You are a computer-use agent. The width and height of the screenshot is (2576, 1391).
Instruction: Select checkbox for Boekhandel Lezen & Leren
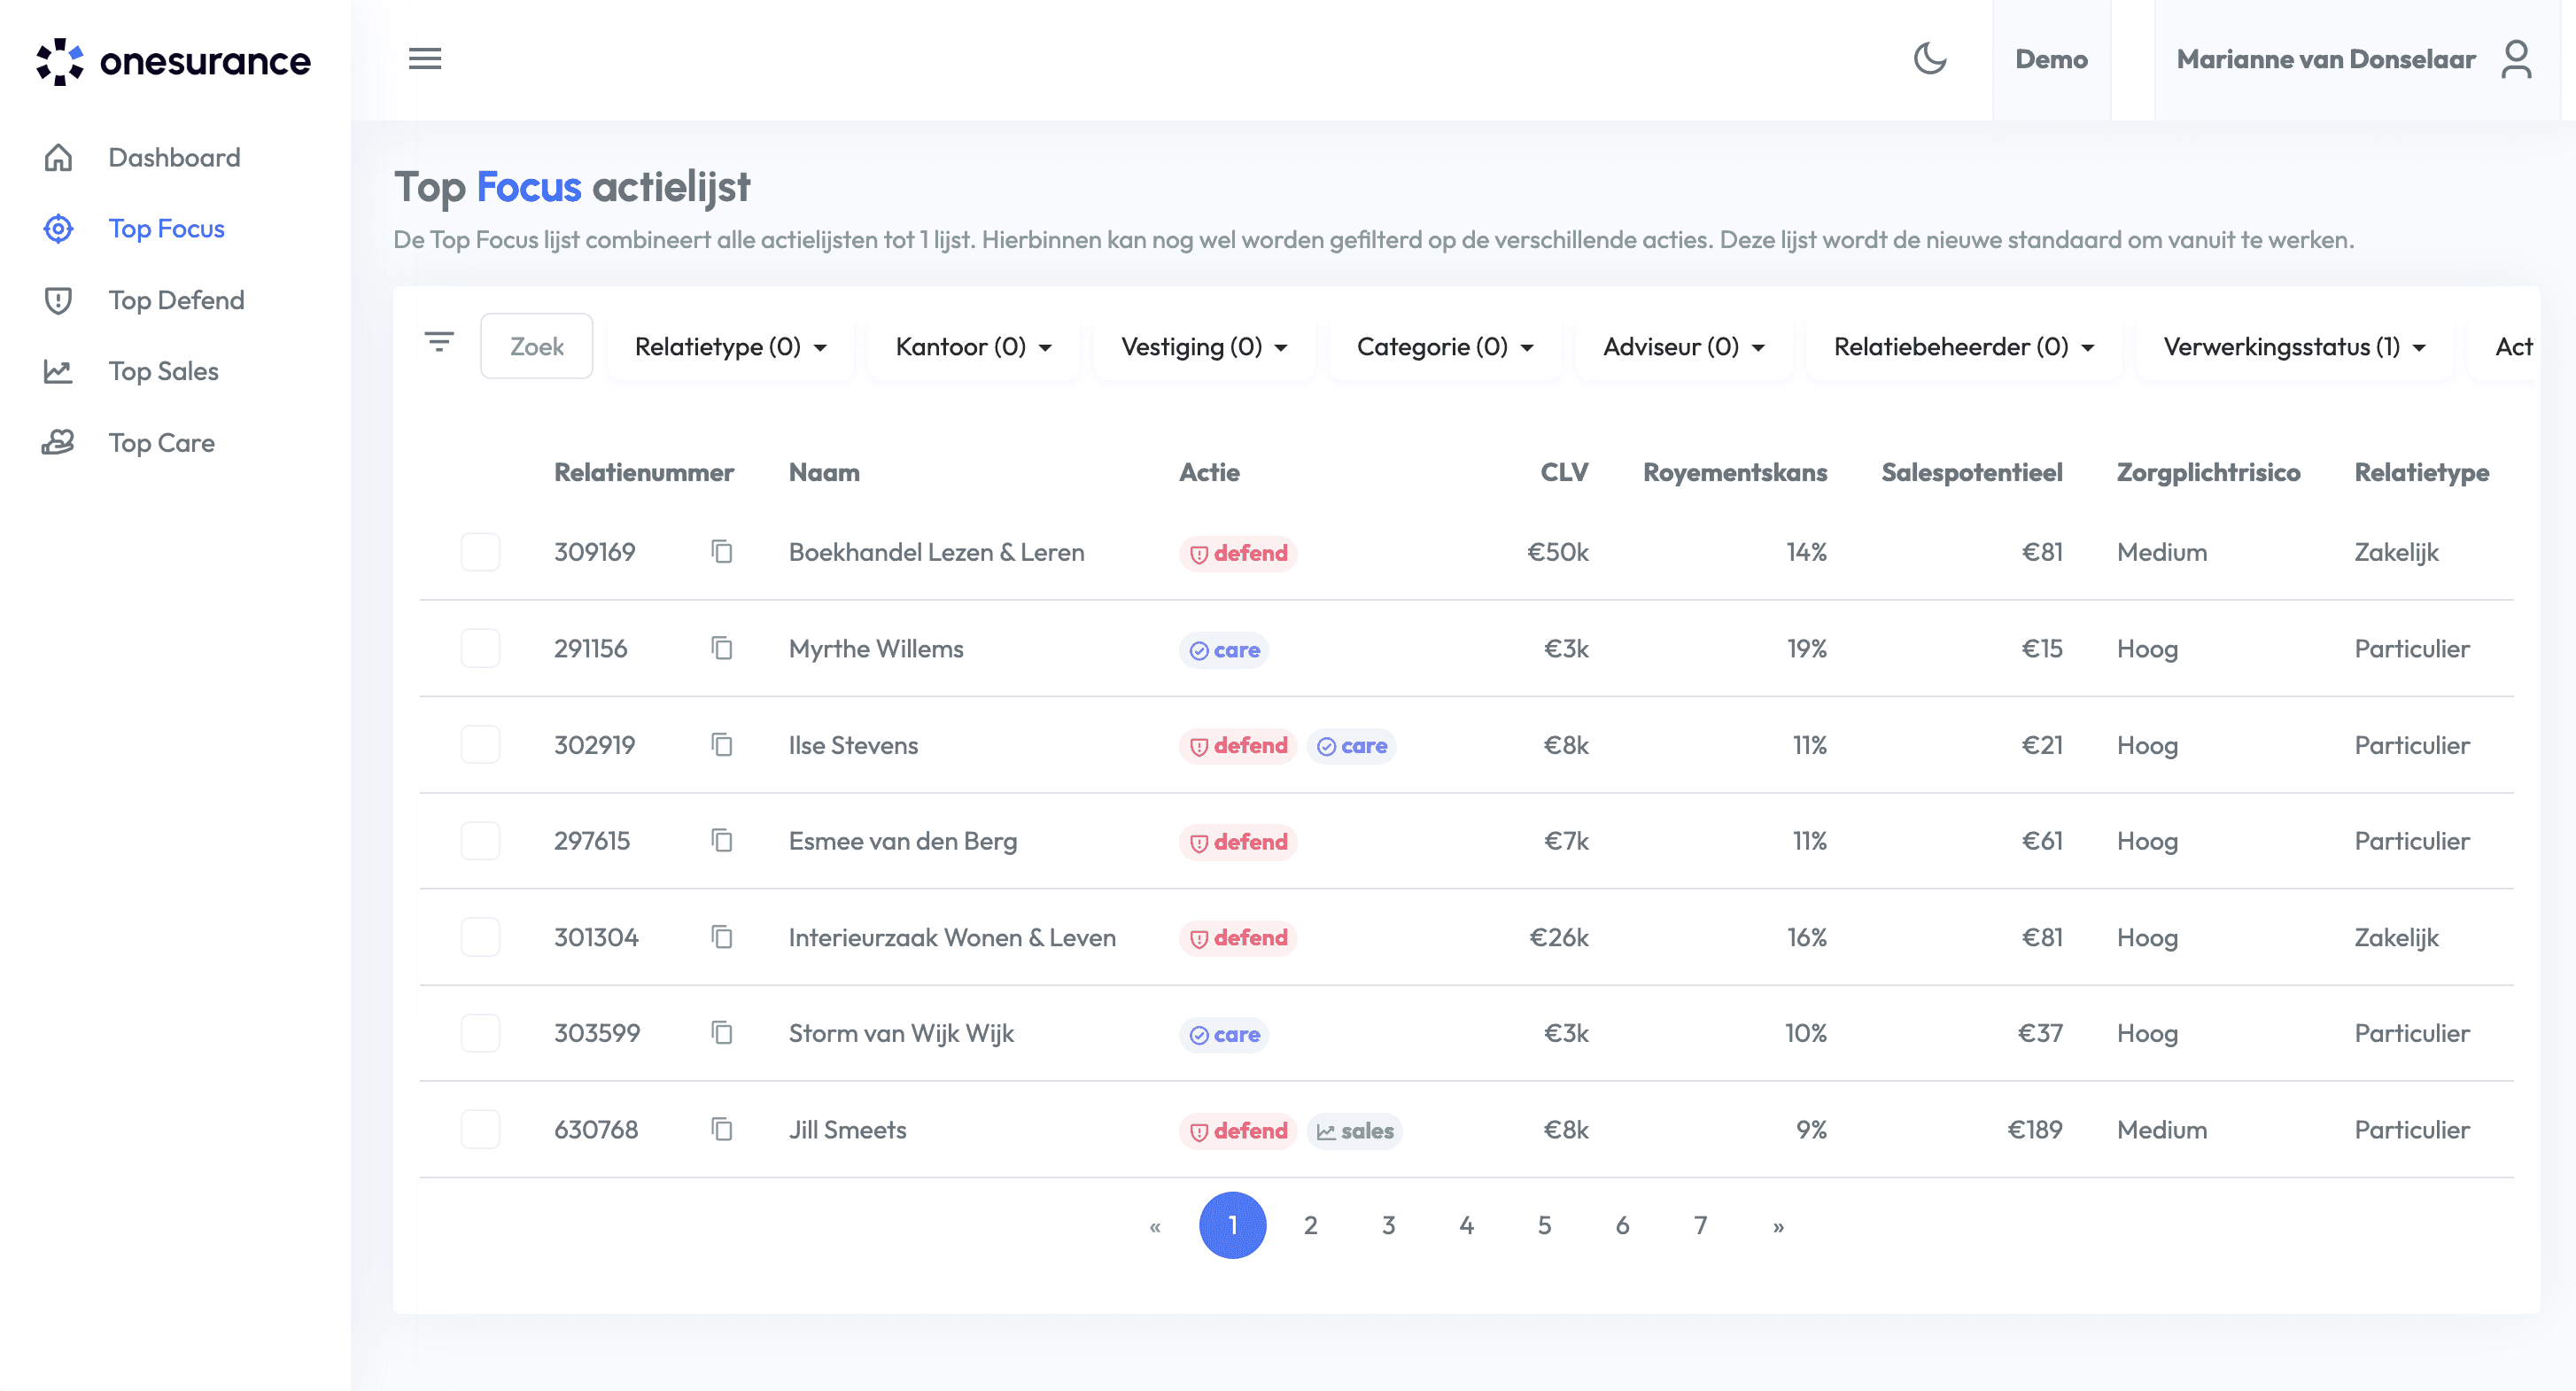480,552
